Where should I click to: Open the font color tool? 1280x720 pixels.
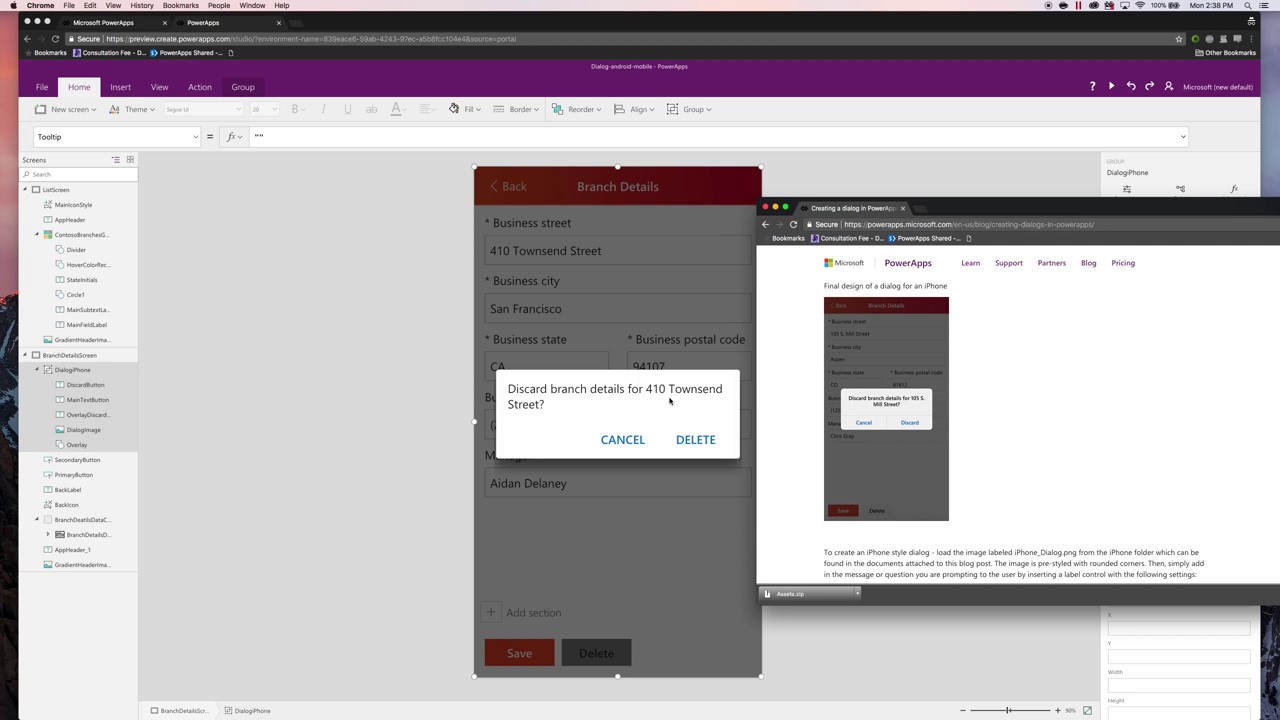398,109
